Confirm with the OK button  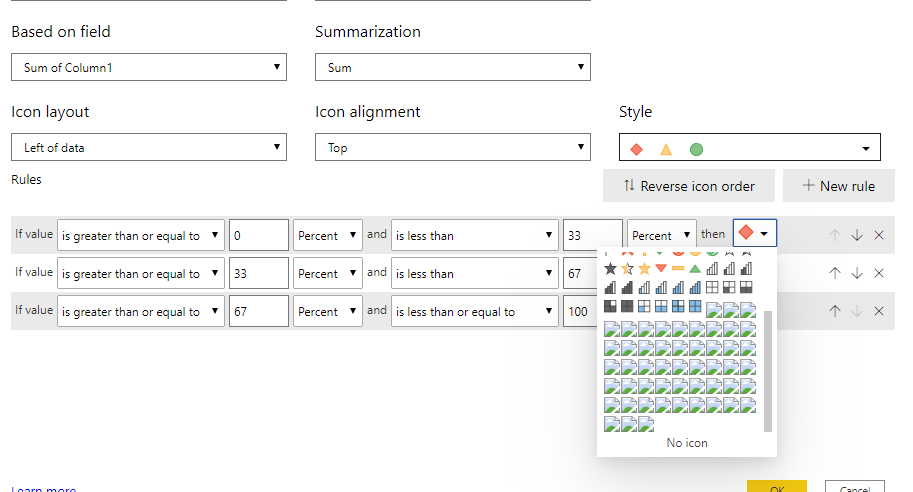[777, 487]
